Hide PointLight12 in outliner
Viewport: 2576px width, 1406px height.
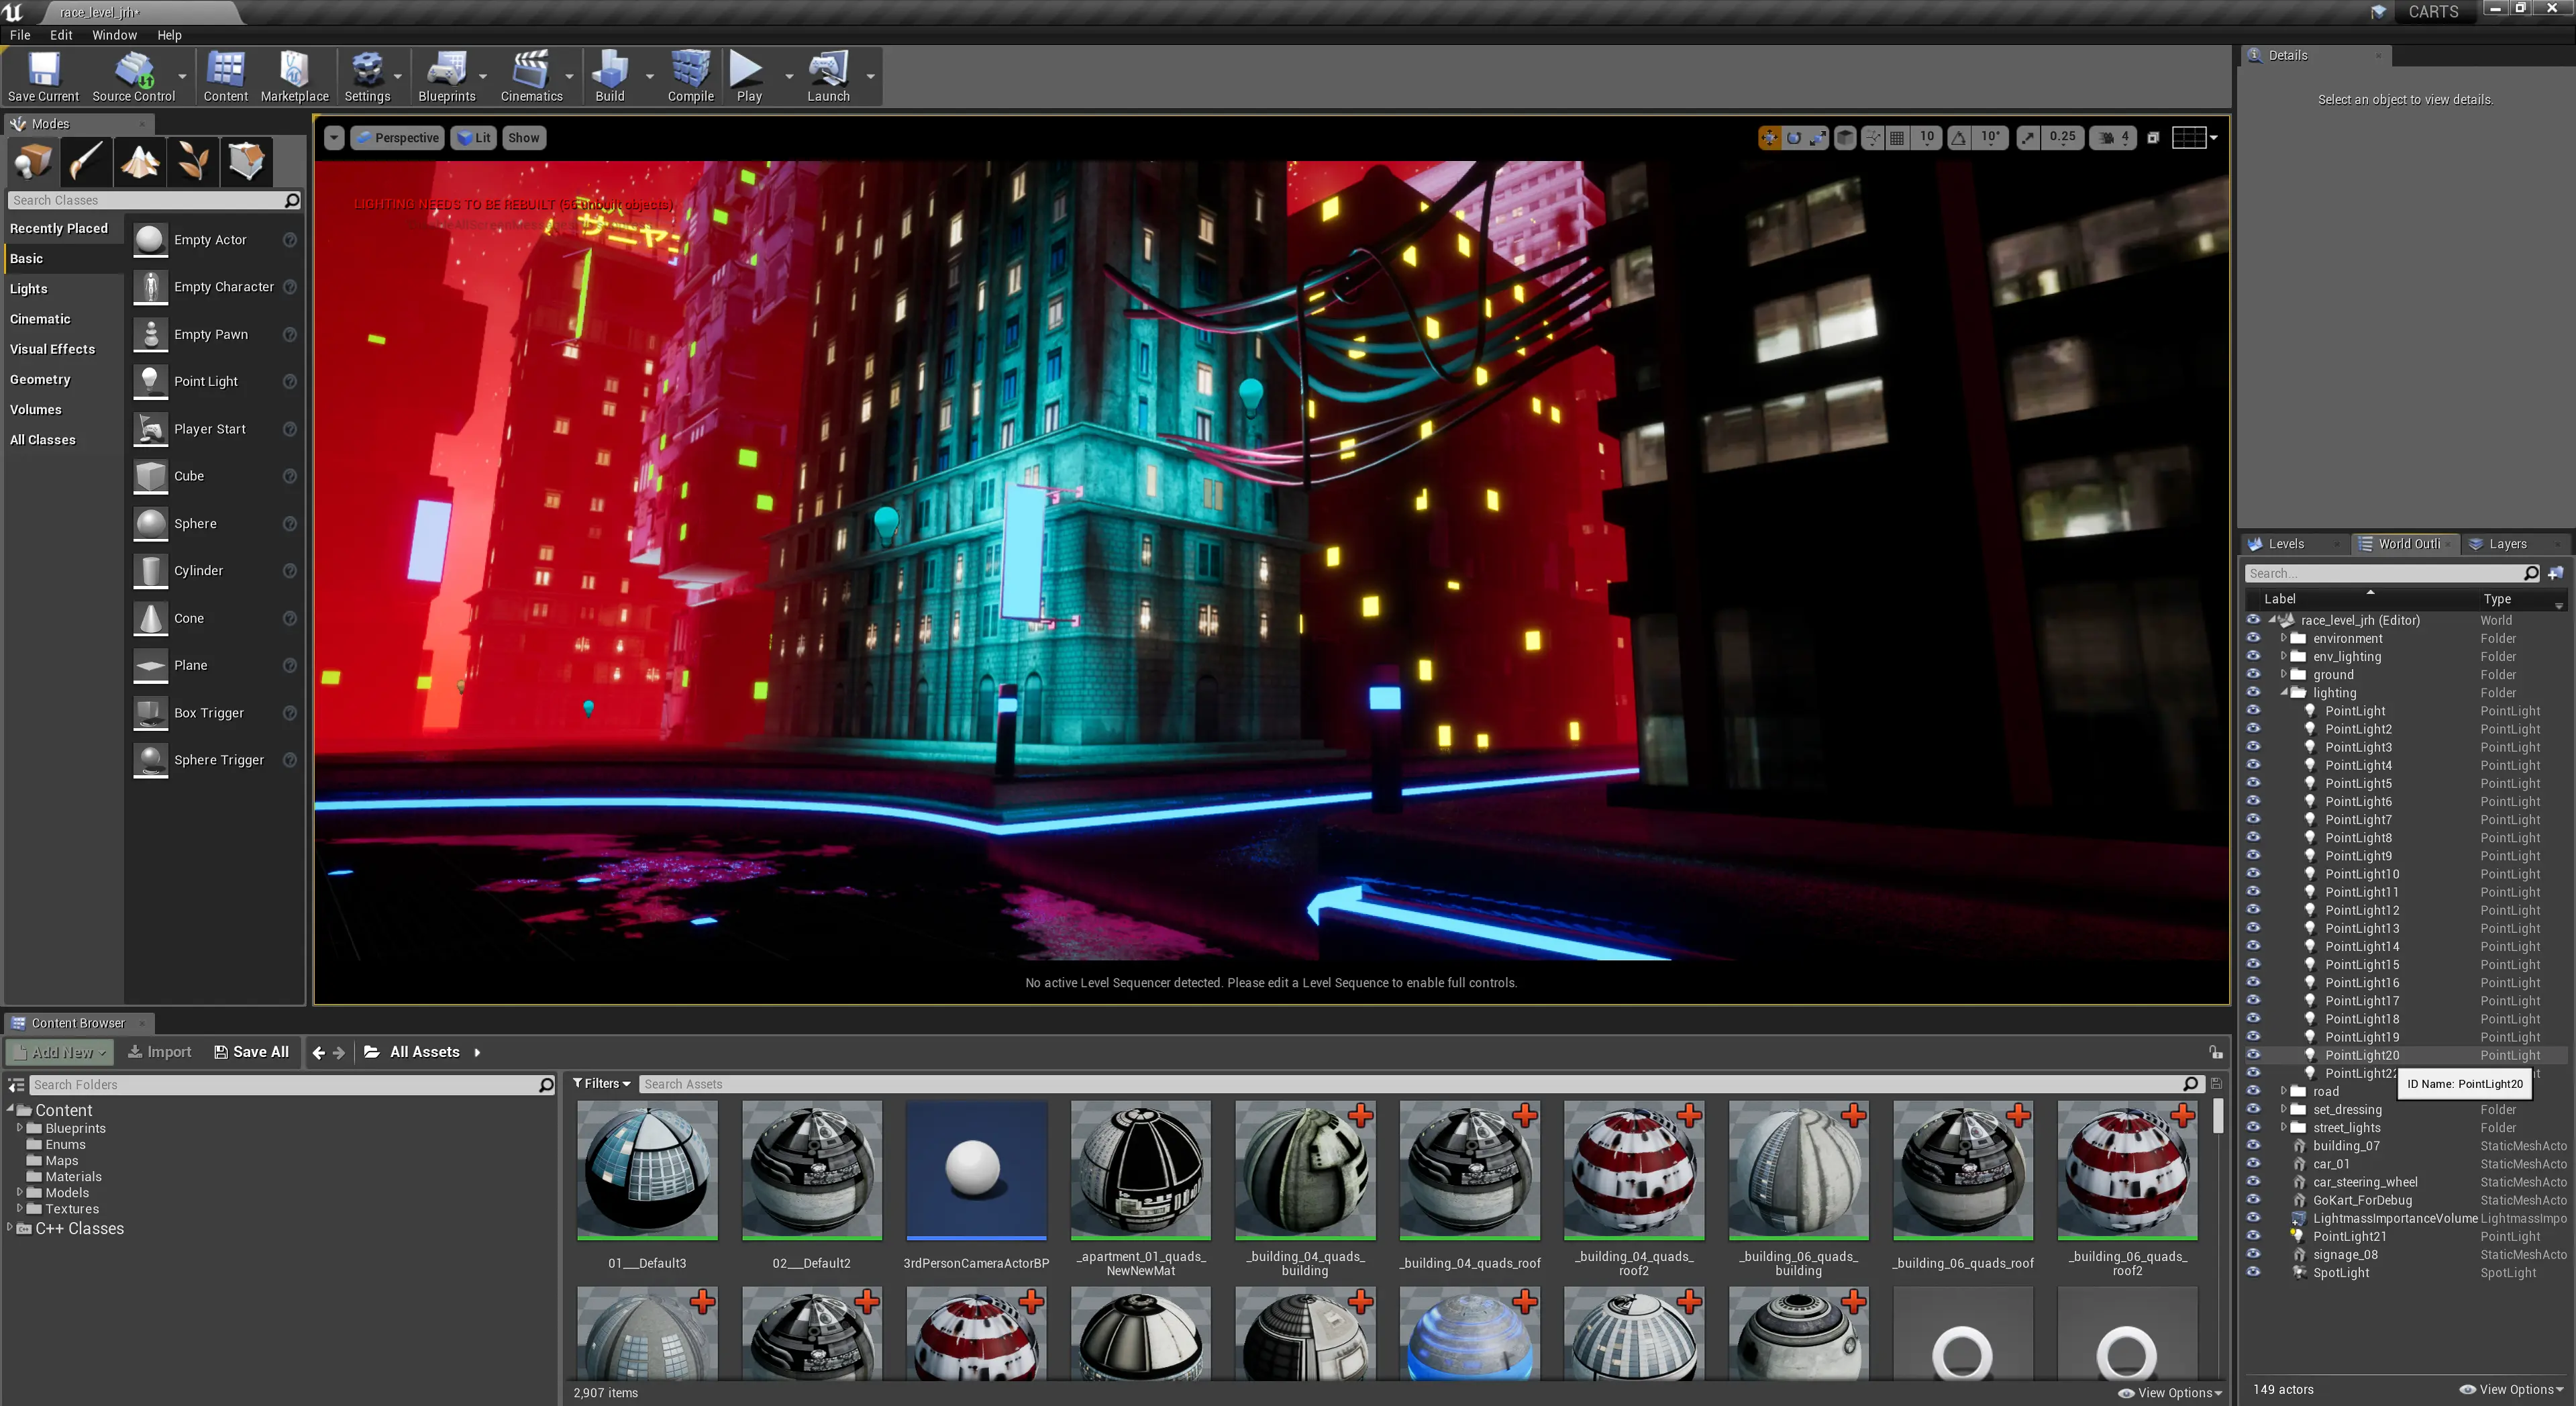pos(2253,910)
